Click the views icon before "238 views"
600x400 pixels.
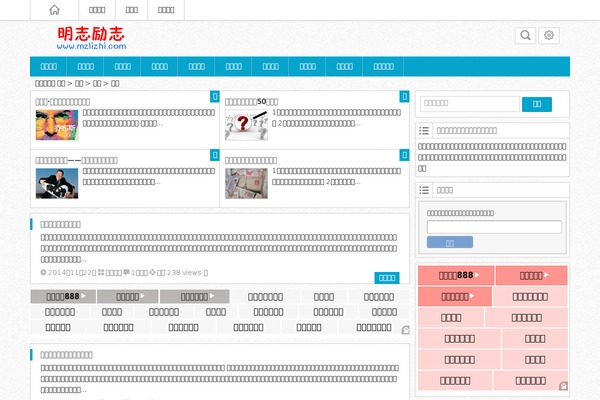coord(152,272)
